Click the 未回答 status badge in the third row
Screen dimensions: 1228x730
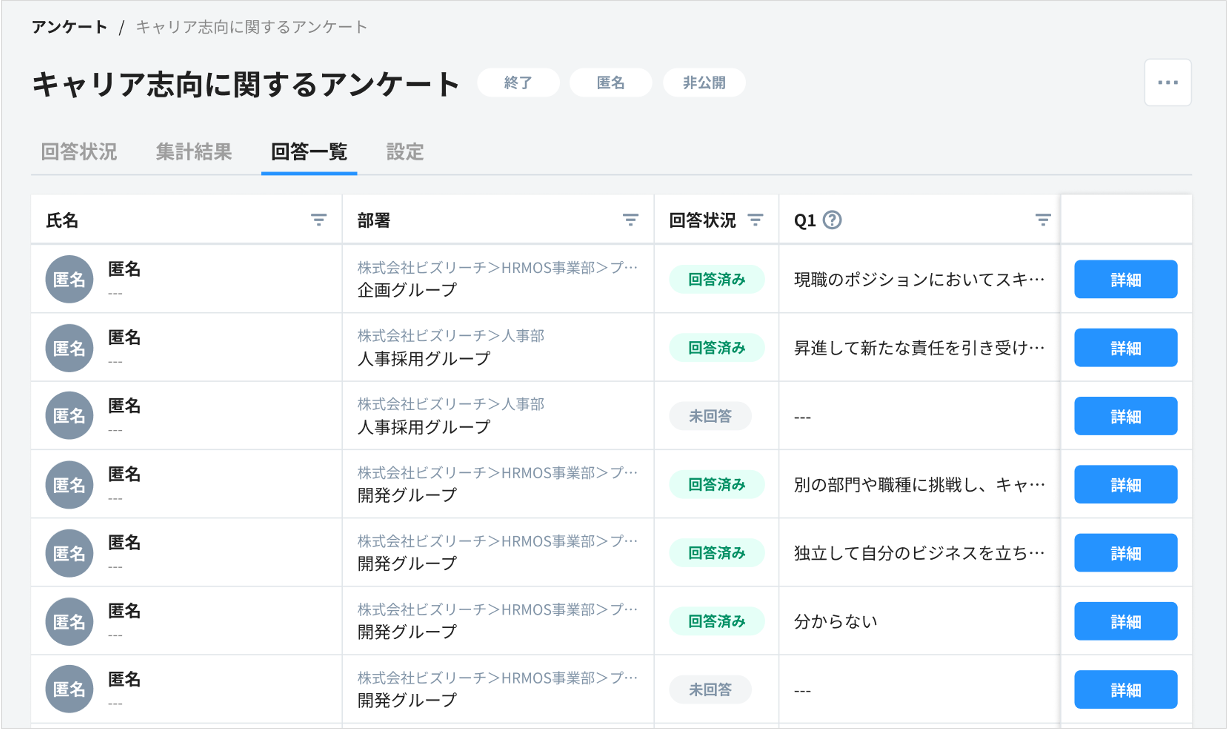tap(710, 416)
